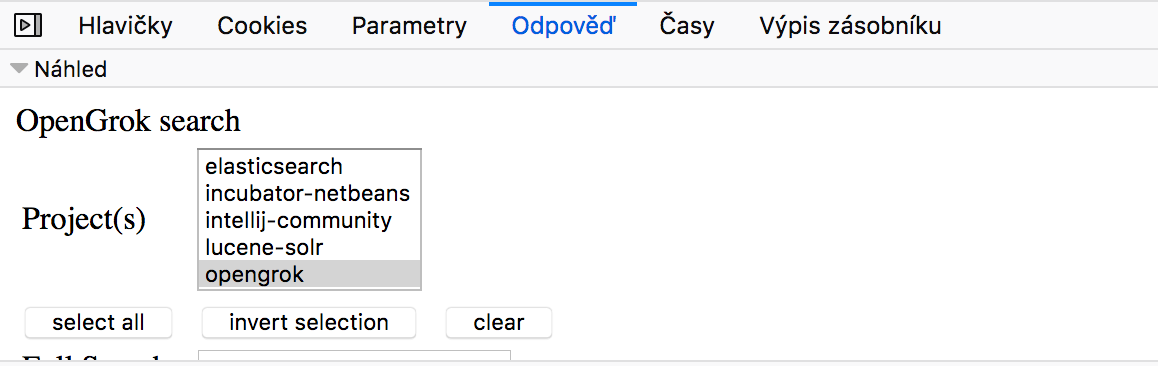Go to the Časy tab

coord(687,27)
